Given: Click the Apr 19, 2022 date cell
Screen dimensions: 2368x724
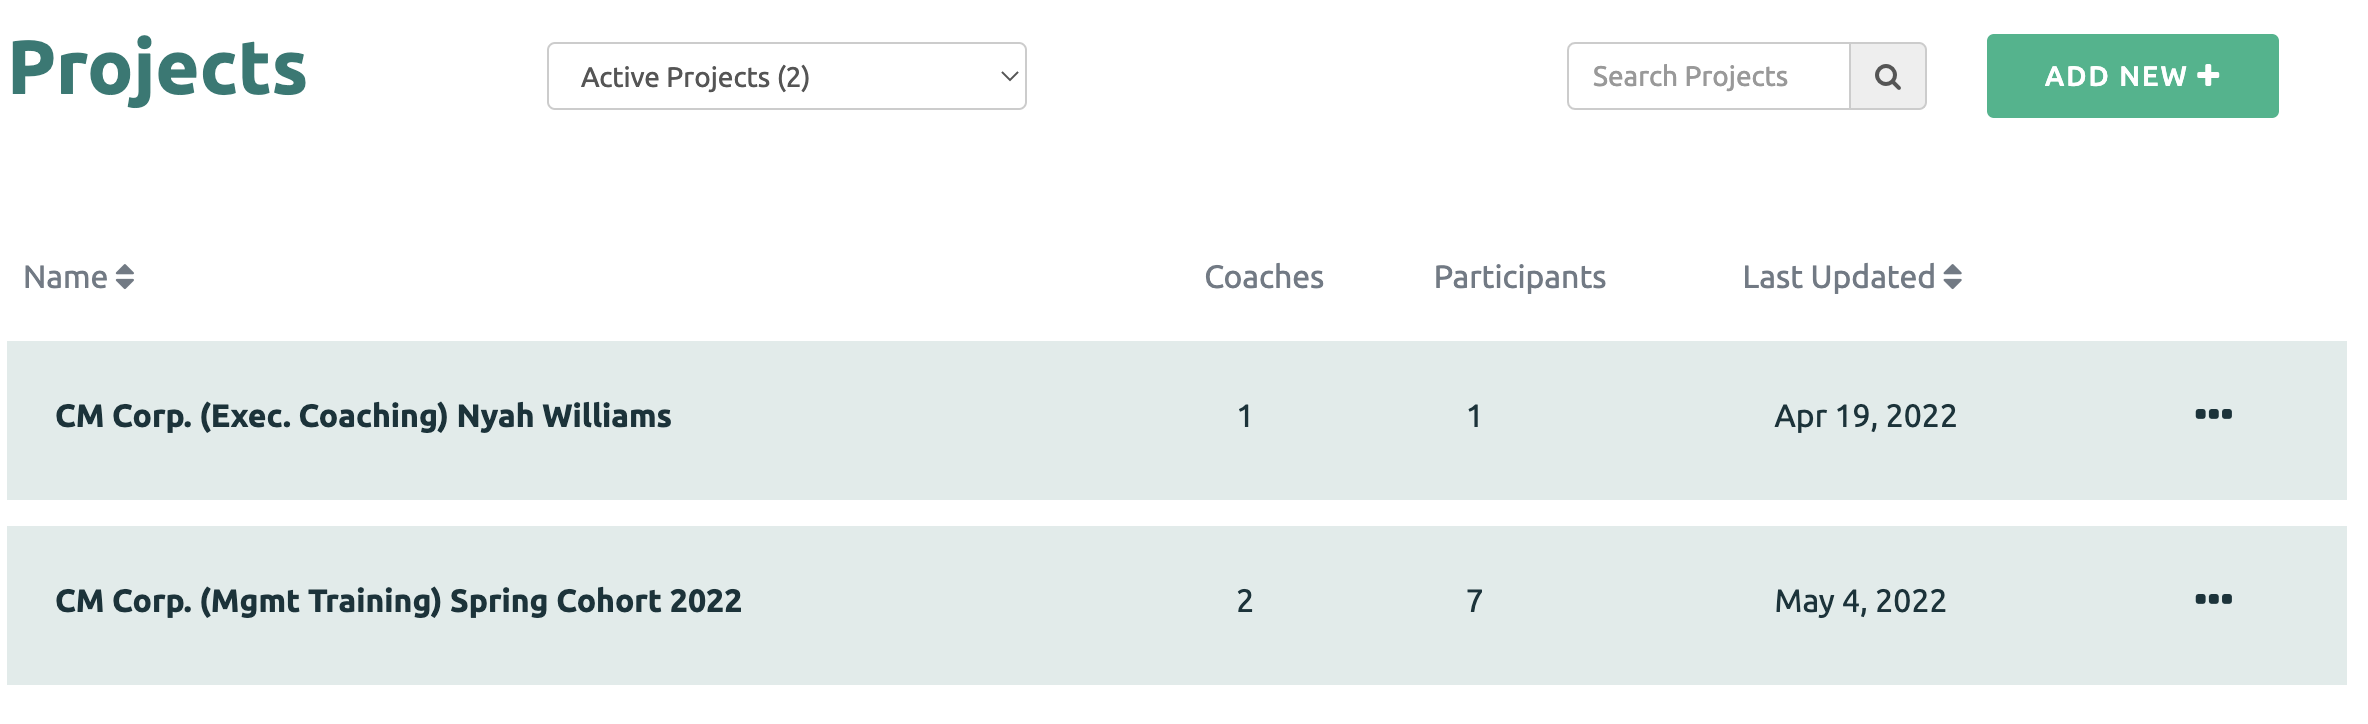Looking at the screenshot, I should (1865, 416).
